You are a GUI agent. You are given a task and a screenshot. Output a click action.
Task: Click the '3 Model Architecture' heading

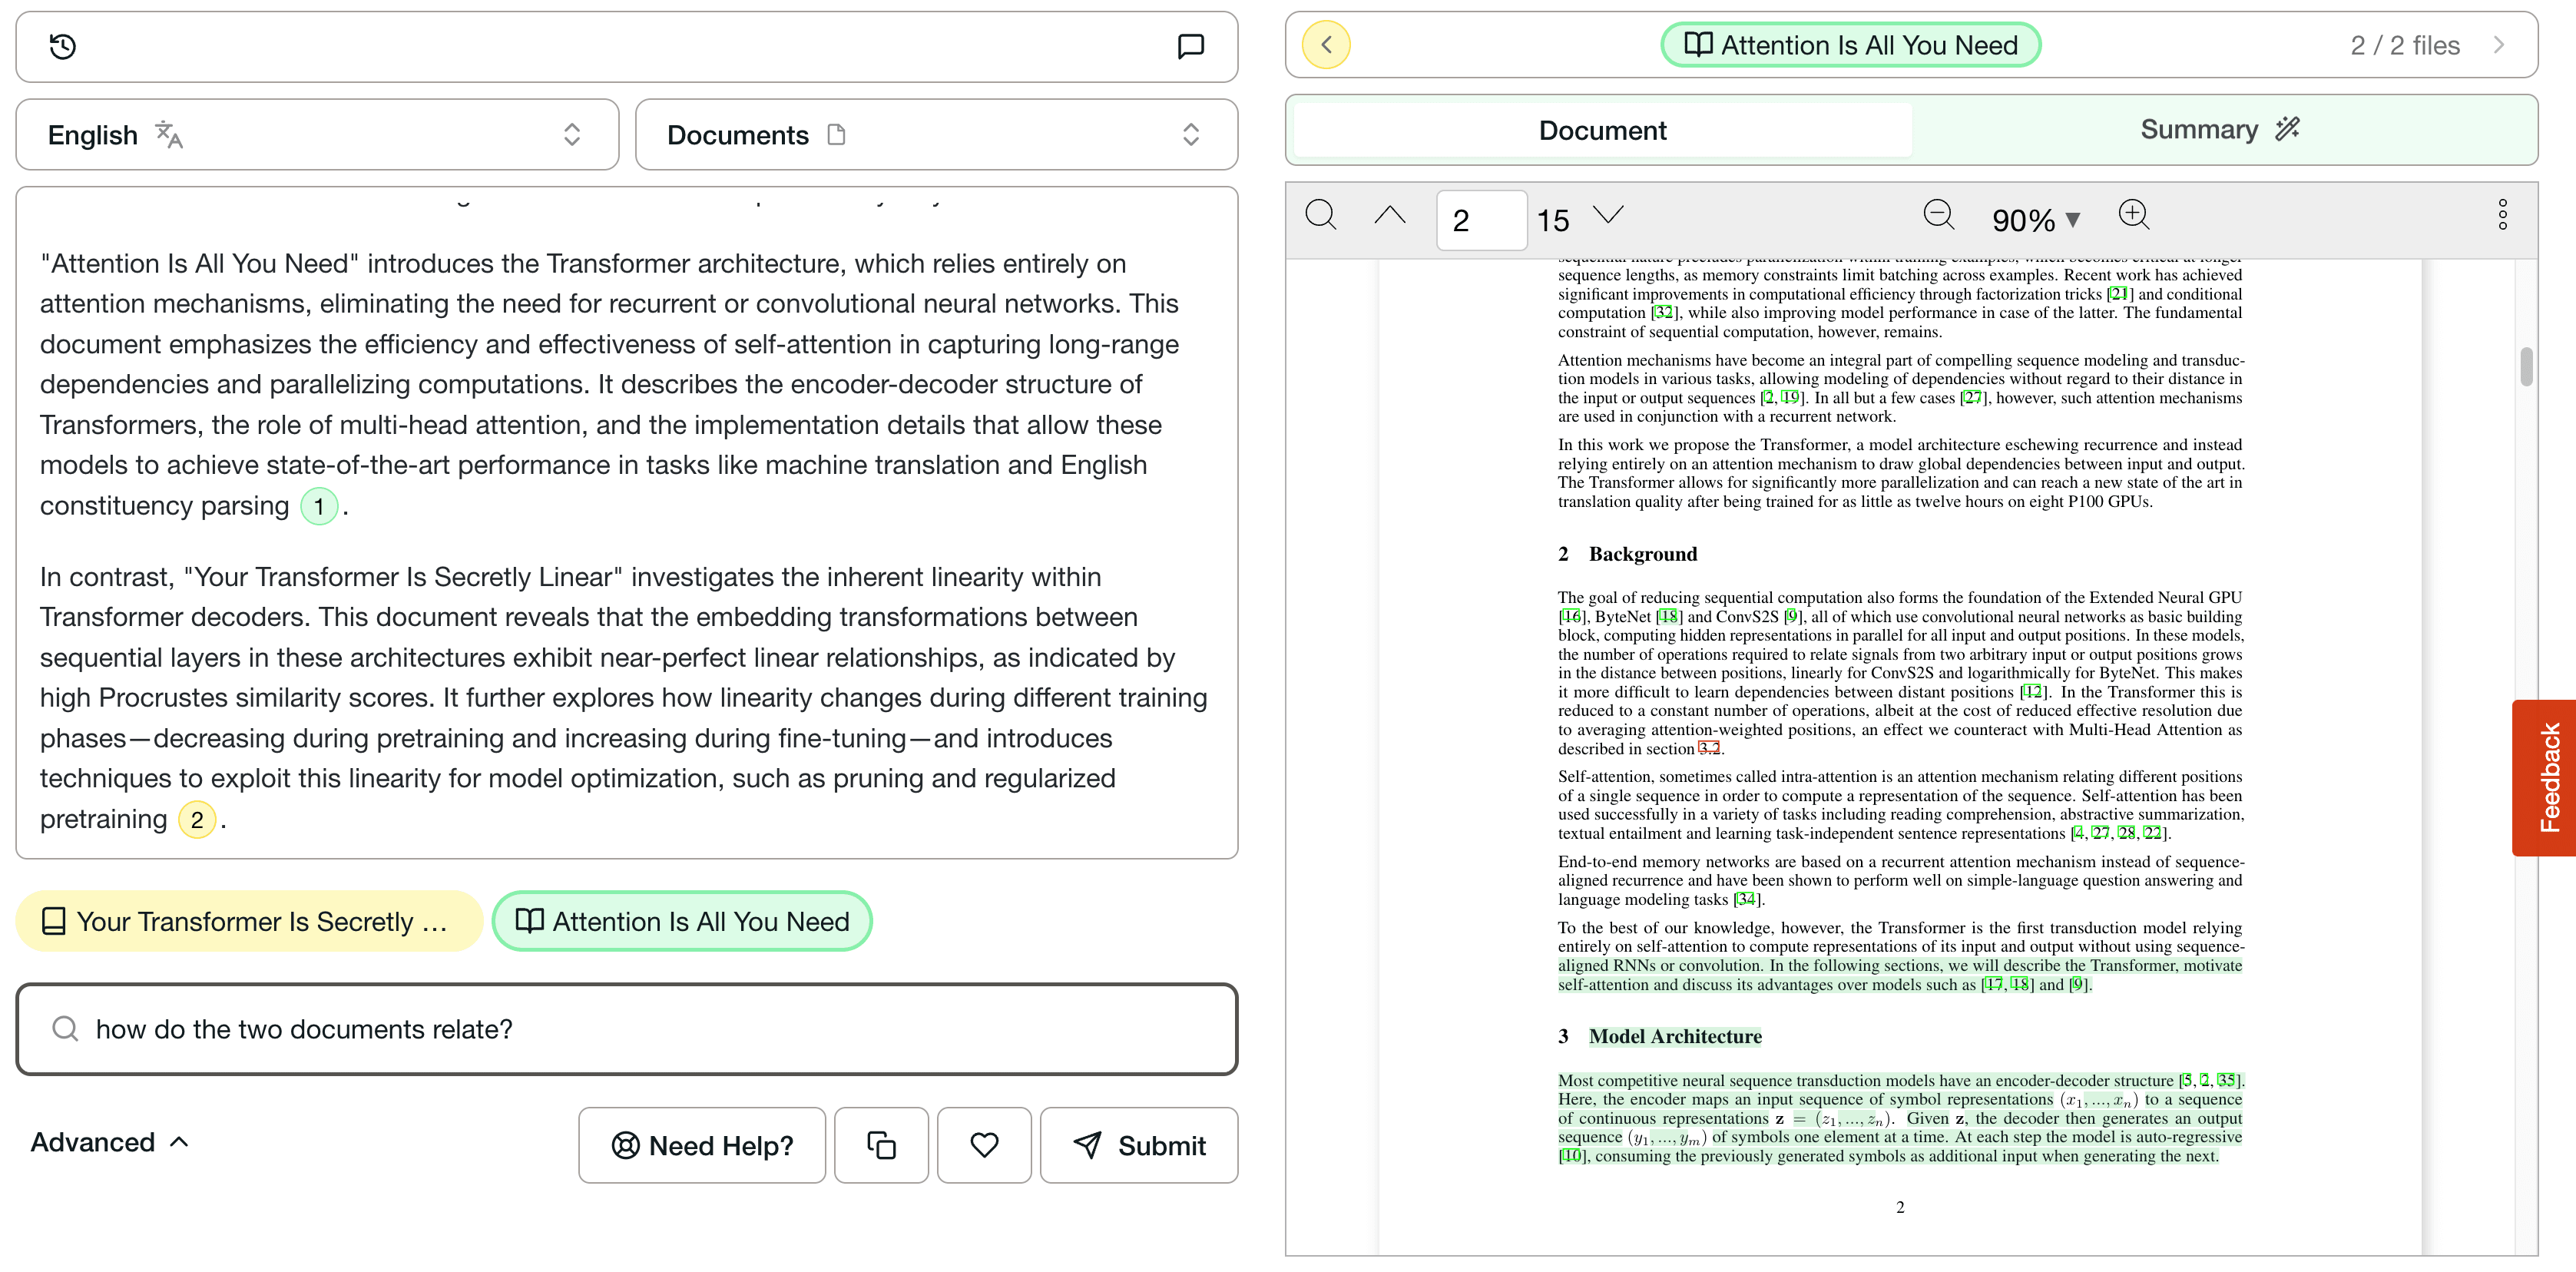coord(1660,1037)
